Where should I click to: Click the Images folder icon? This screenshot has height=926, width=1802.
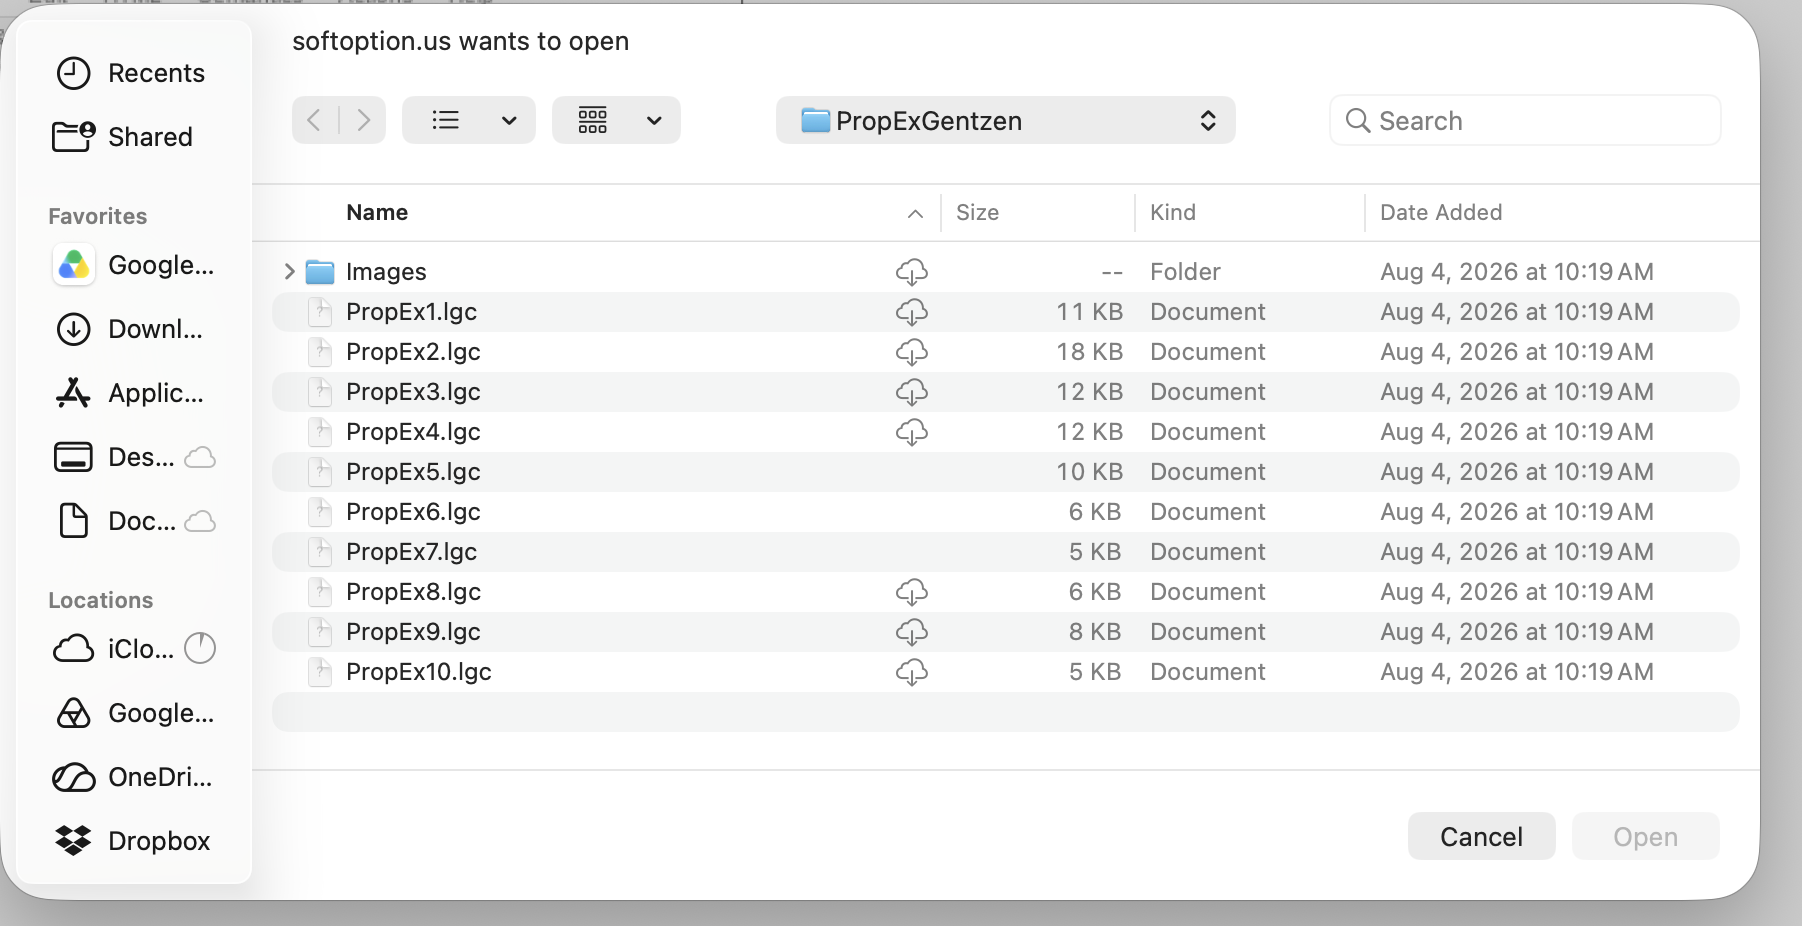pos(320,272)
